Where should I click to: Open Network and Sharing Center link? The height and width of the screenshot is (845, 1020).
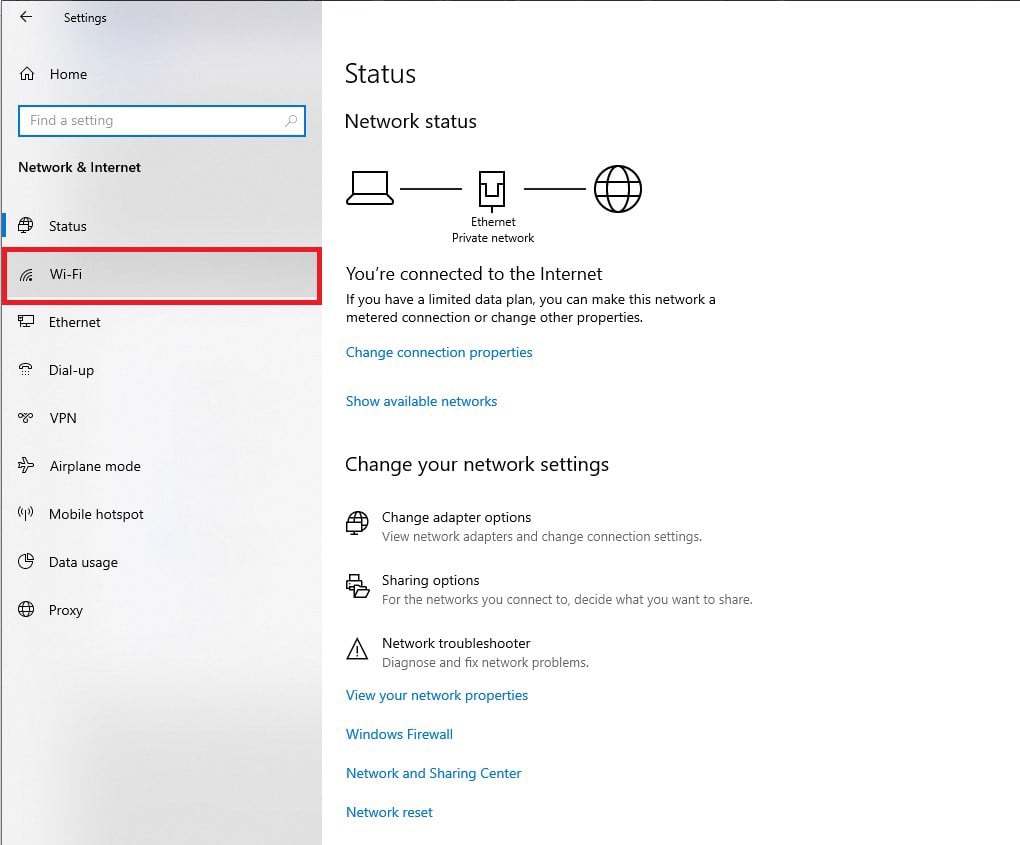point(433,773)
